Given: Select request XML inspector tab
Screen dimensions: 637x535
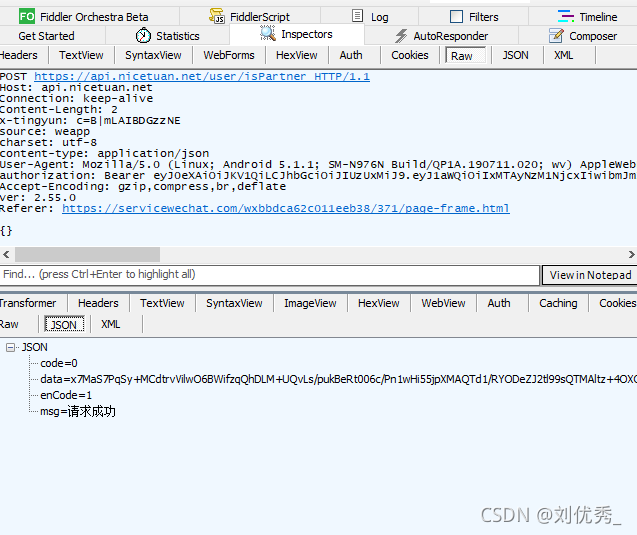Looking at the screenshot, I should 563,55.
